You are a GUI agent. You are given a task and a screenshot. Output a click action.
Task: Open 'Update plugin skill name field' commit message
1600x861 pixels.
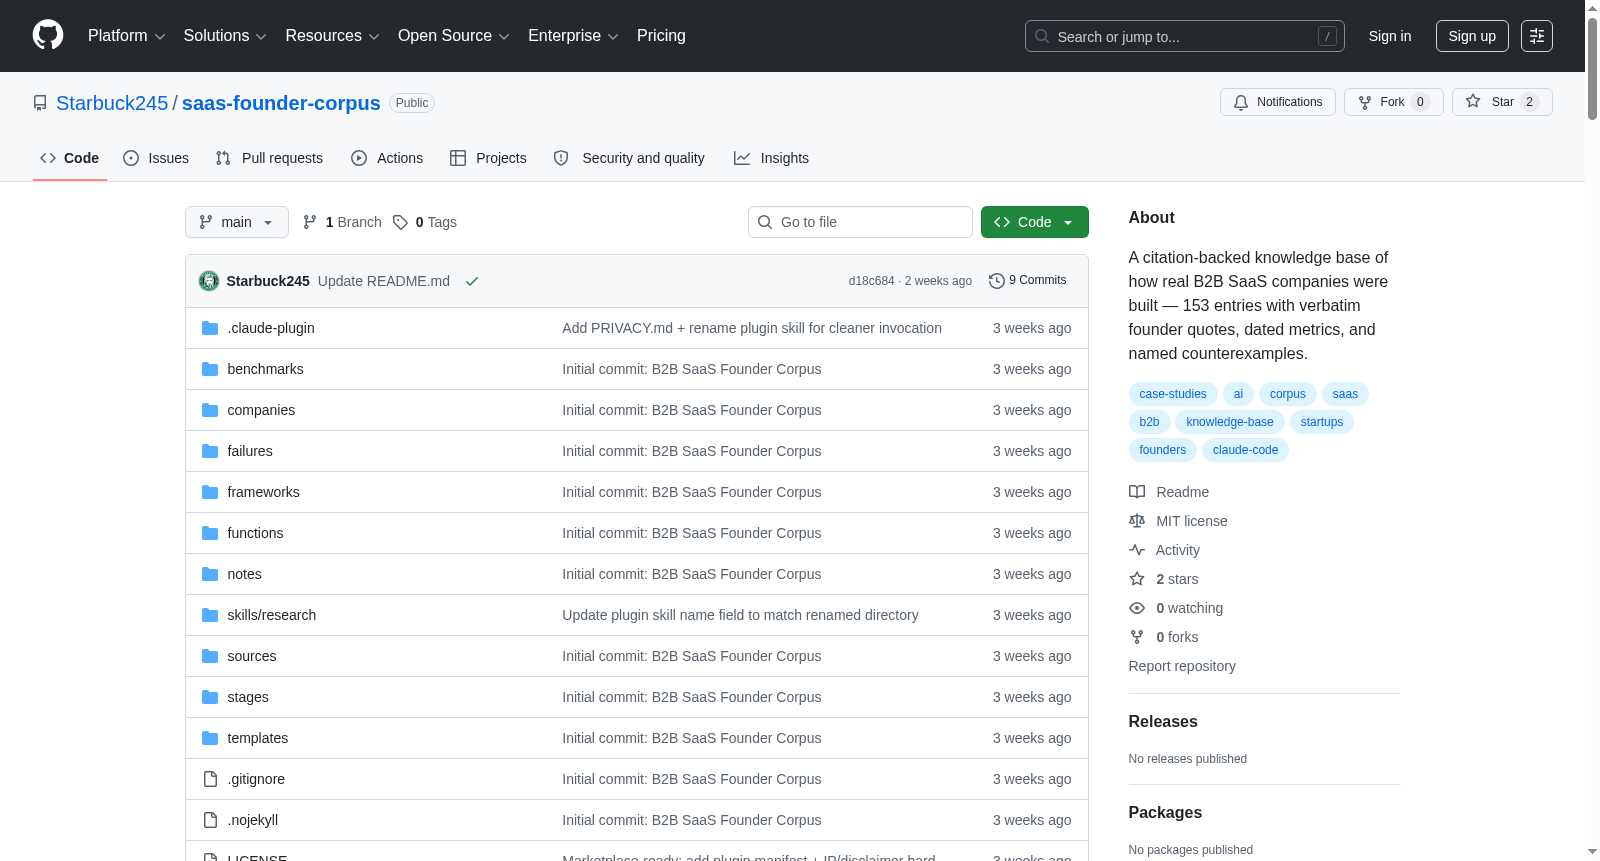[x=740, y=615]
